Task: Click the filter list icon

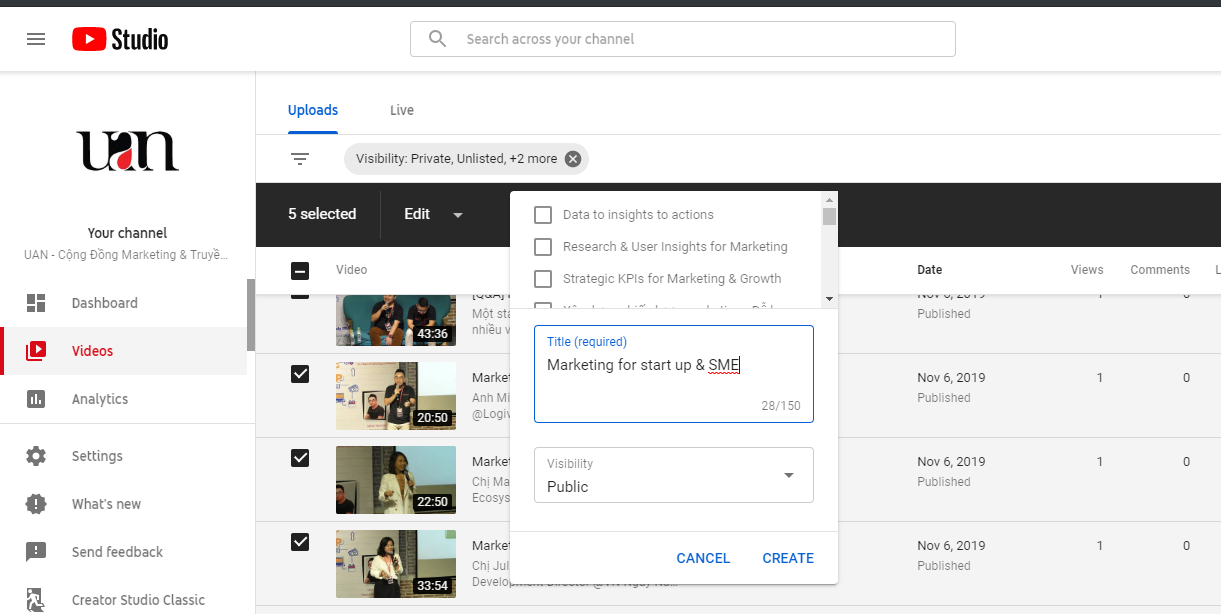Action: pyautogui.click(x=300, y=159)
